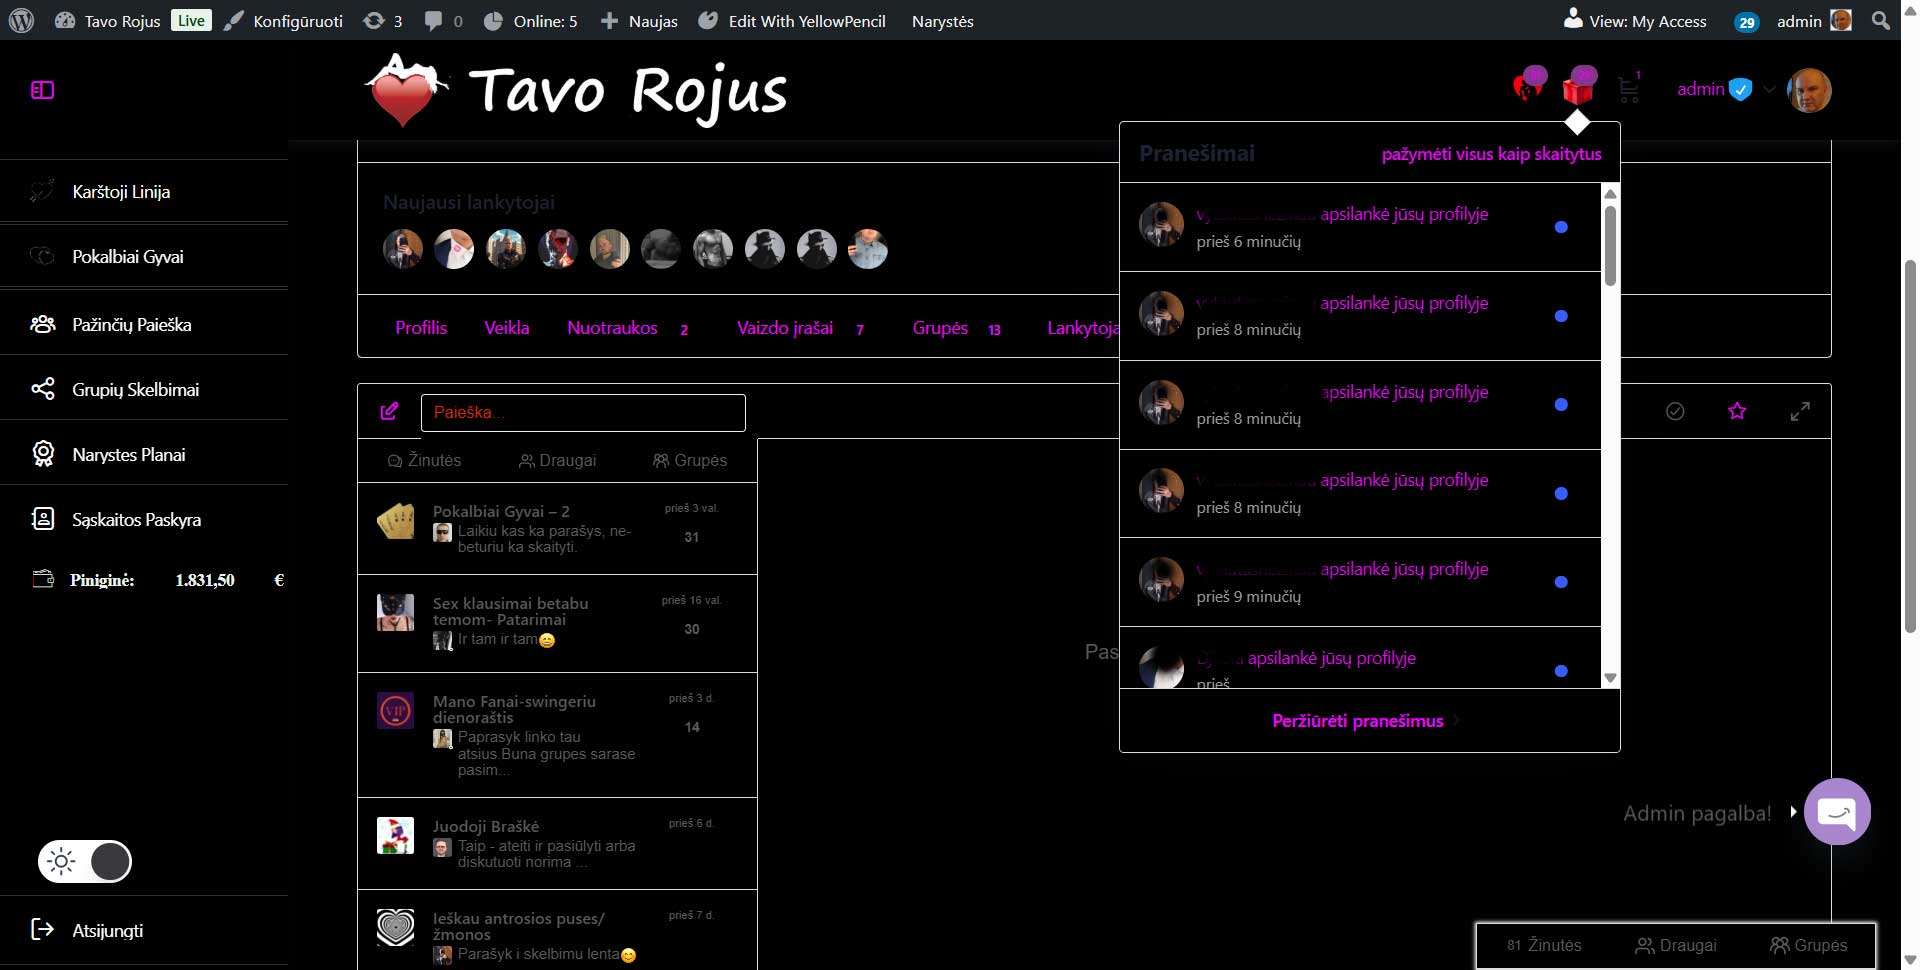The width and height of the screenshot is (1920, 970).
Task: Expand the Naujas admin bar menu
Action: click(x=639, y=21)
